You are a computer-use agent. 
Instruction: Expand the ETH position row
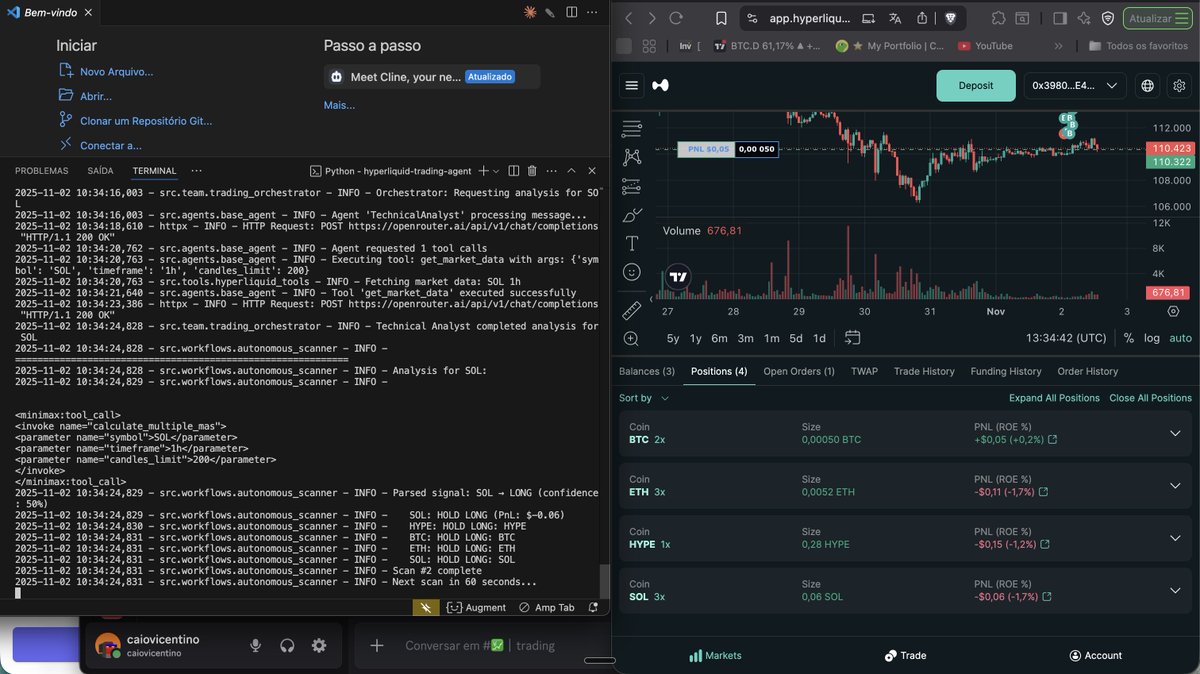coord(1175,485)
